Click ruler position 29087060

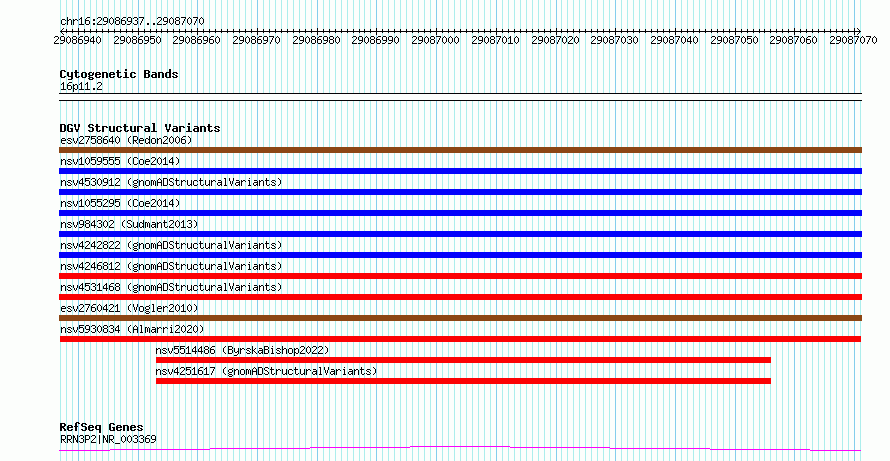point(794,40)
